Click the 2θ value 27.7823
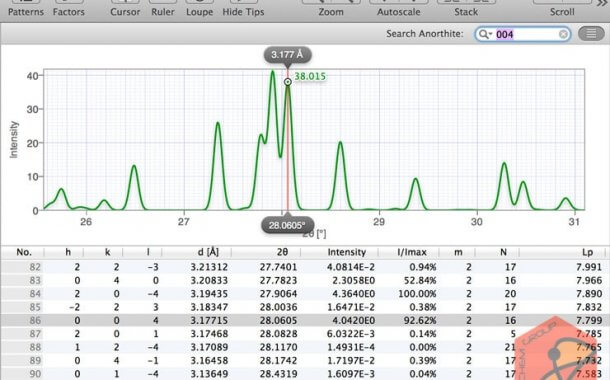This screenshot has width=610, height=380. [x=278, y=280]
